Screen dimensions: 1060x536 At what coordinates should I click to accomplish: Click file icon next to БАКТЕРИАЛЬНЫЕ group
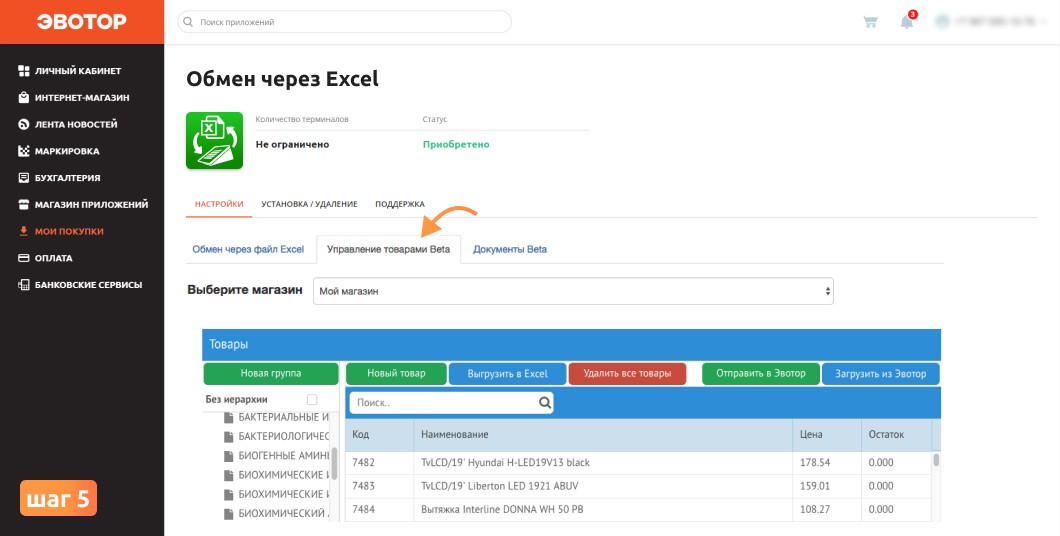point(228,417)
